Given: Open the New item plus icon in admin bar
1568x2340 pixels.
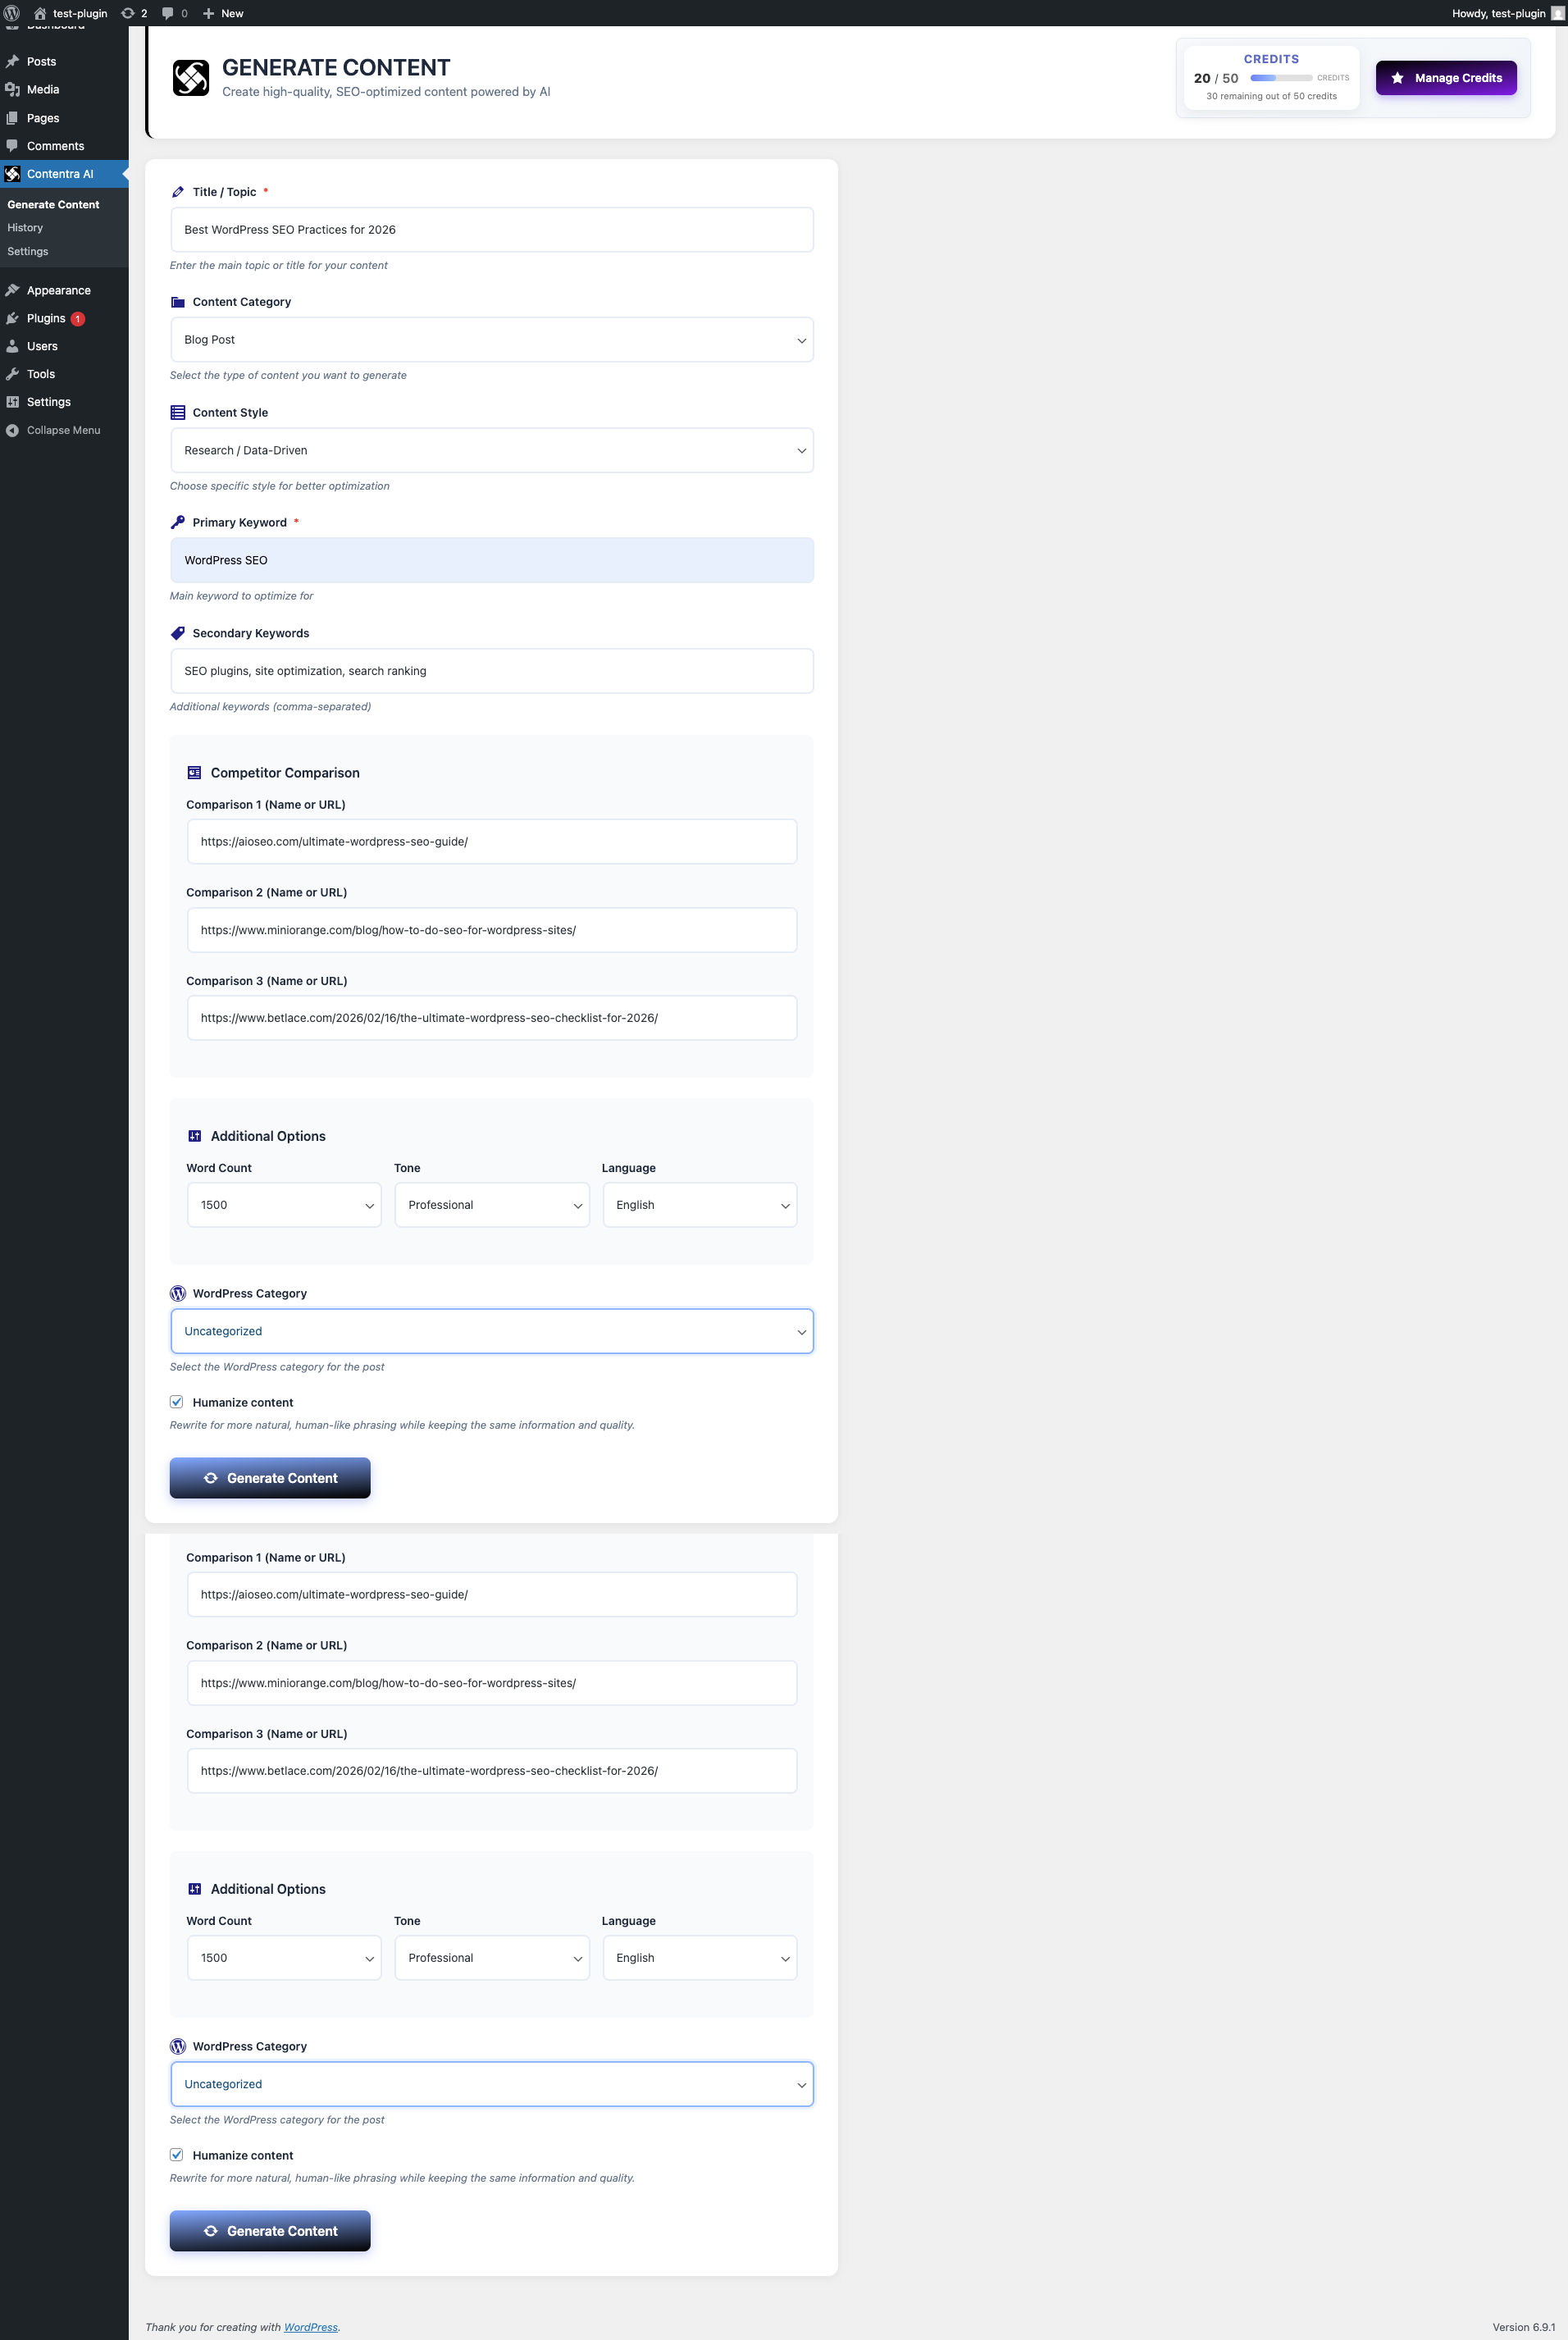Looking at the screenshot, I should tap(208, 13).
